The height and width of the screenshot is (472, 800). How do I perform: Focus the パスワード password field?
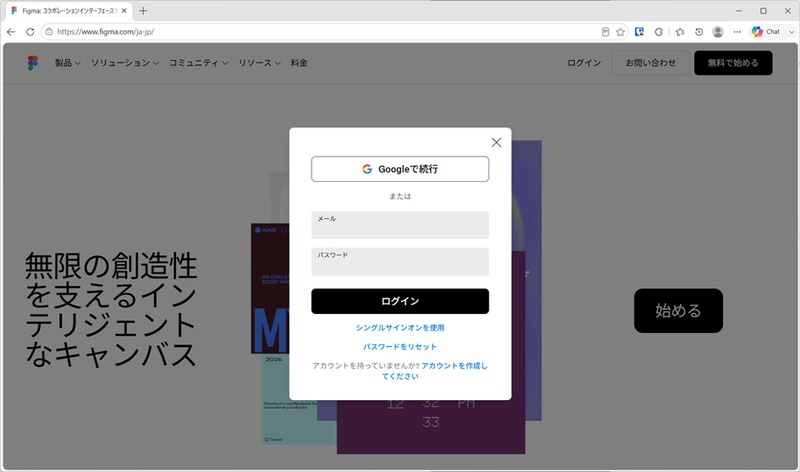(400, 262)
